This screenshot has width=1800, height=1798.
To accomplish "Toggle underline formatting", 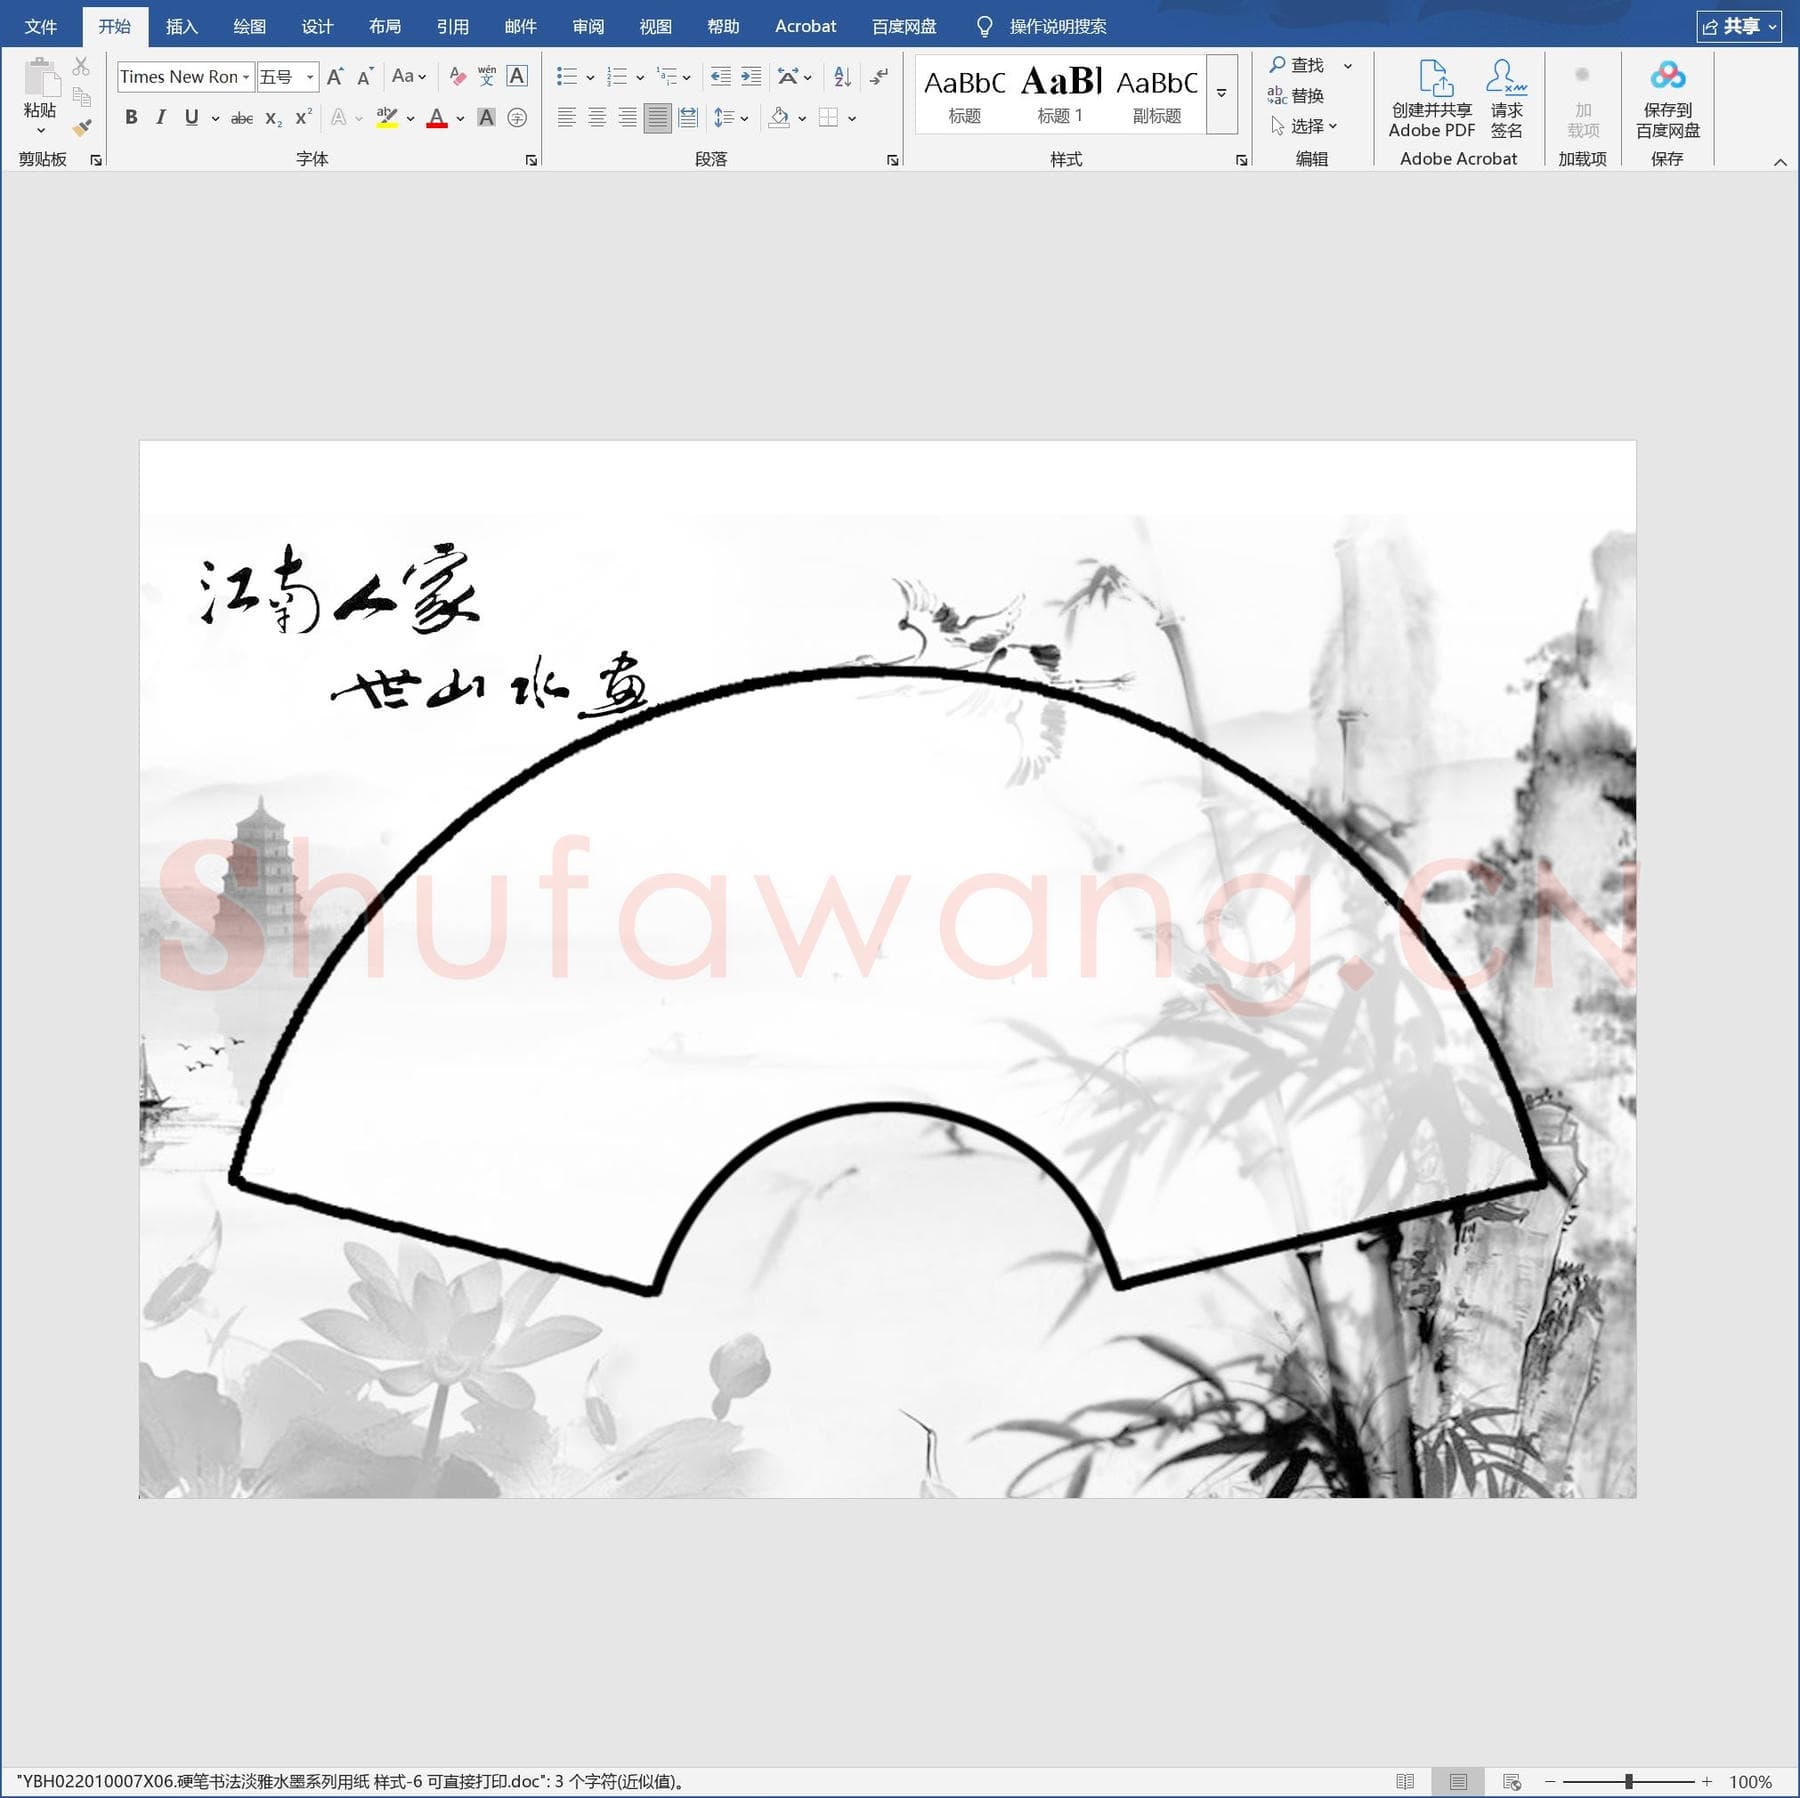I will tap(191, 118).
